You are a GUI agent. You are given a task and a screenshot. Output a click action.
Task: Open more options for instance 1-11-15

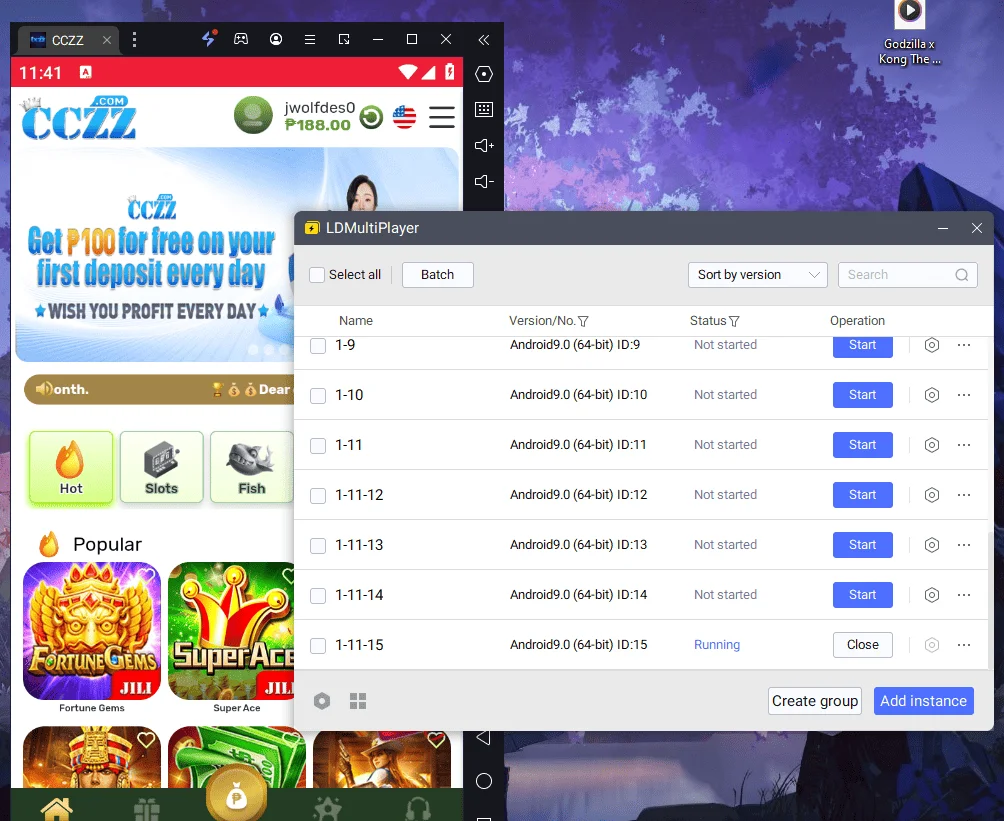964,644
